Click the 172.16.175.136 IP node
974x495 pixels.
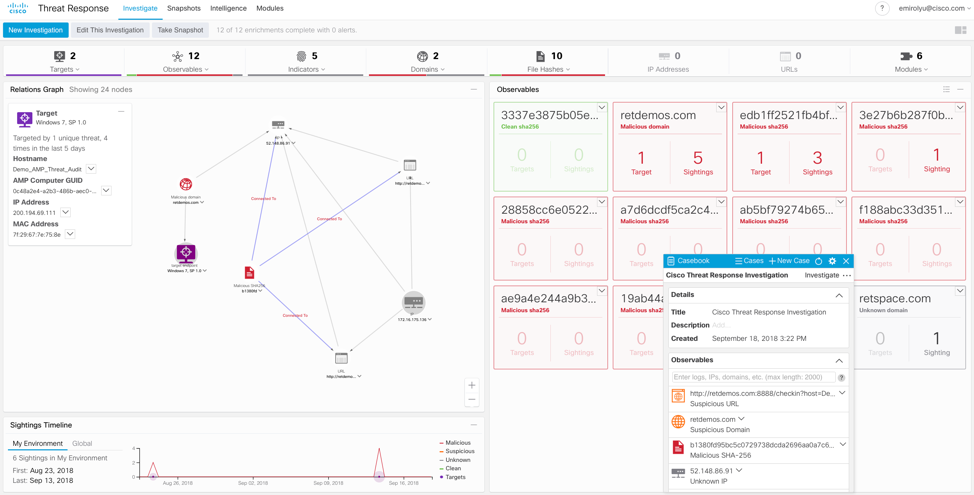(x=414, y=301)
